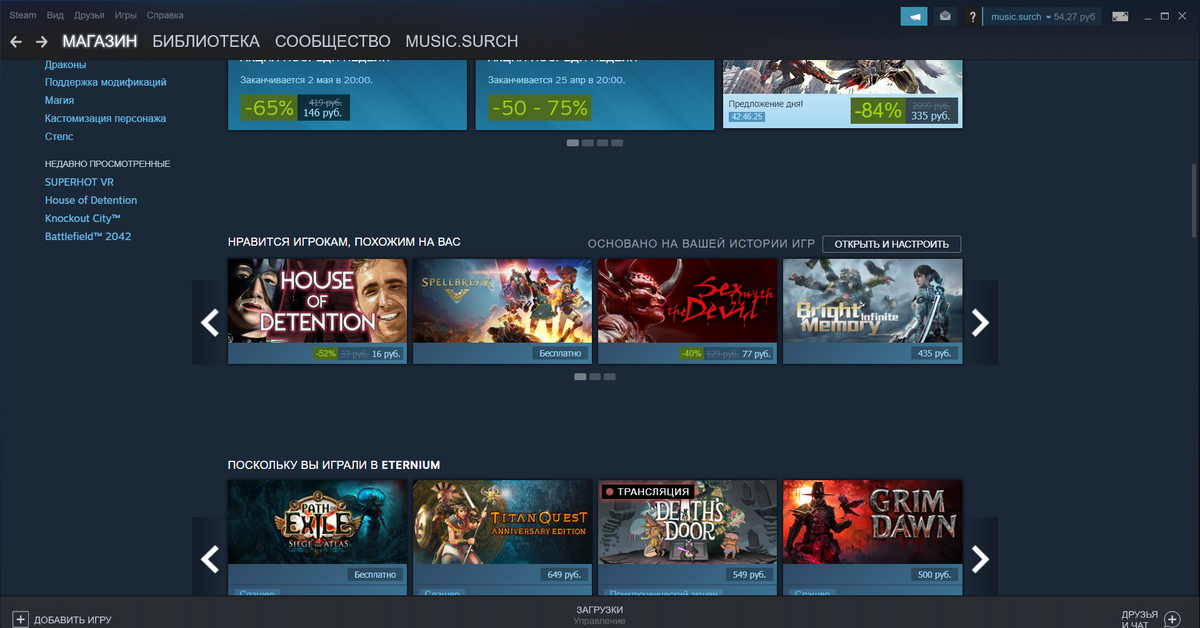The width and height of the screenshot is (1200, 628).
Task: Open the Драконы tag link
Action: (x=66, y=64)
